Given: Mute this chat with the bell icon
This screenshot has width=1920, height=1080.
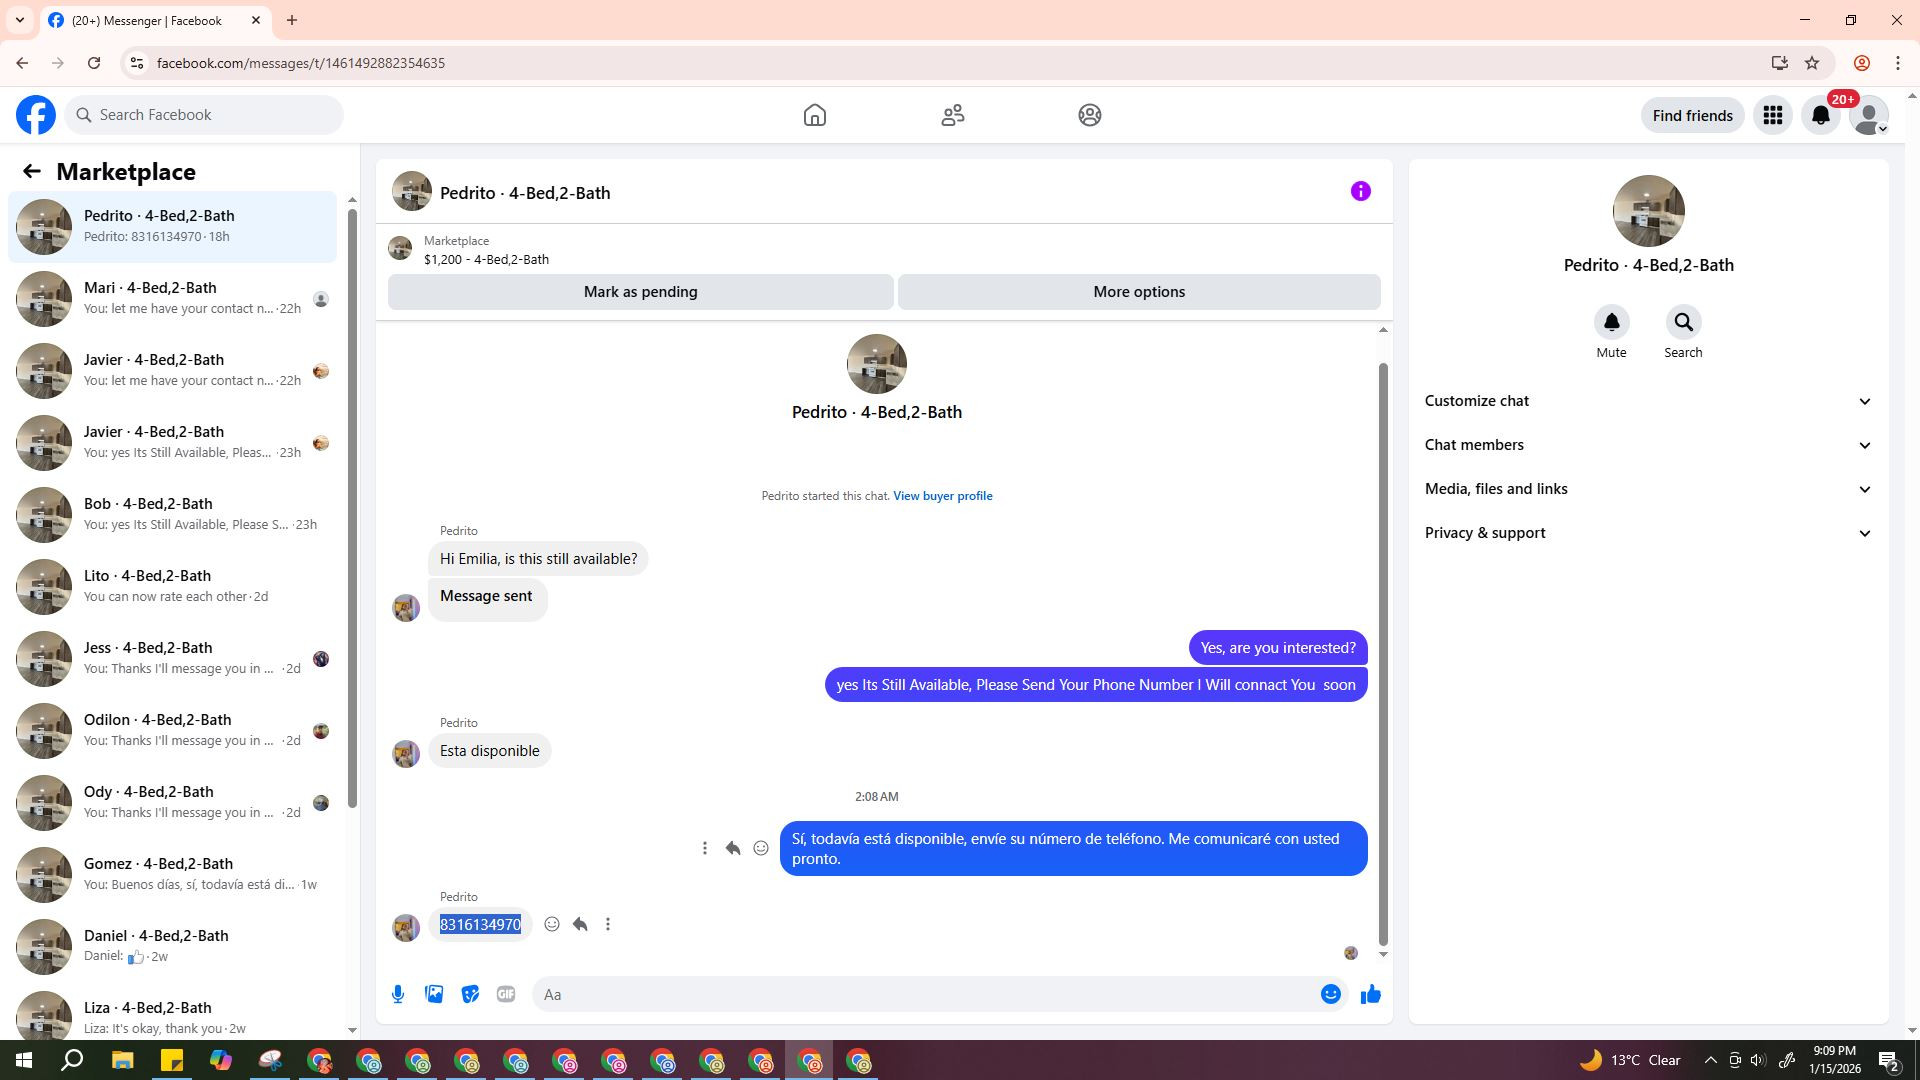Looking at the screenshot, I should click(1611, 323).
